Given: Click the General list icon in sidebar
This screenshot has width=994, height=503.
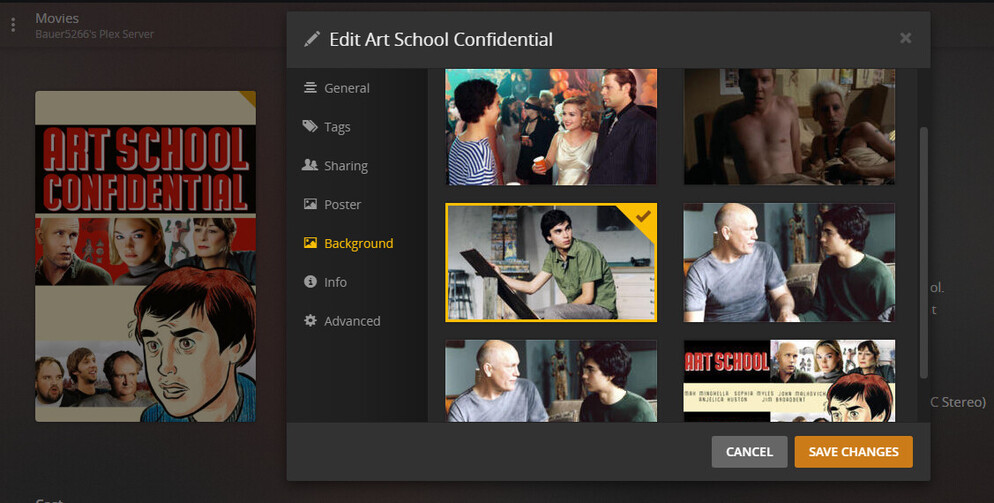Looking at the screenshot, I should click(310, 88).
